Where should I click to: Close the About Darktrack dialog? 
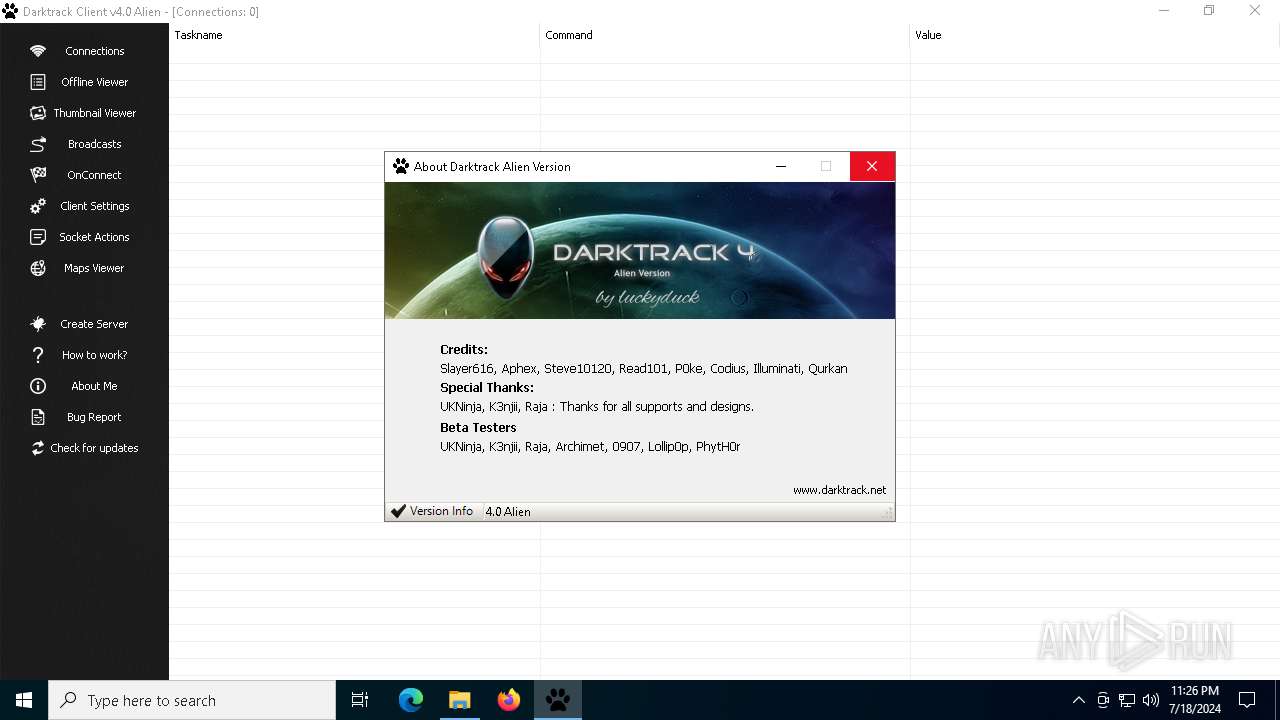pyautogui.click(x=872, y=166)
